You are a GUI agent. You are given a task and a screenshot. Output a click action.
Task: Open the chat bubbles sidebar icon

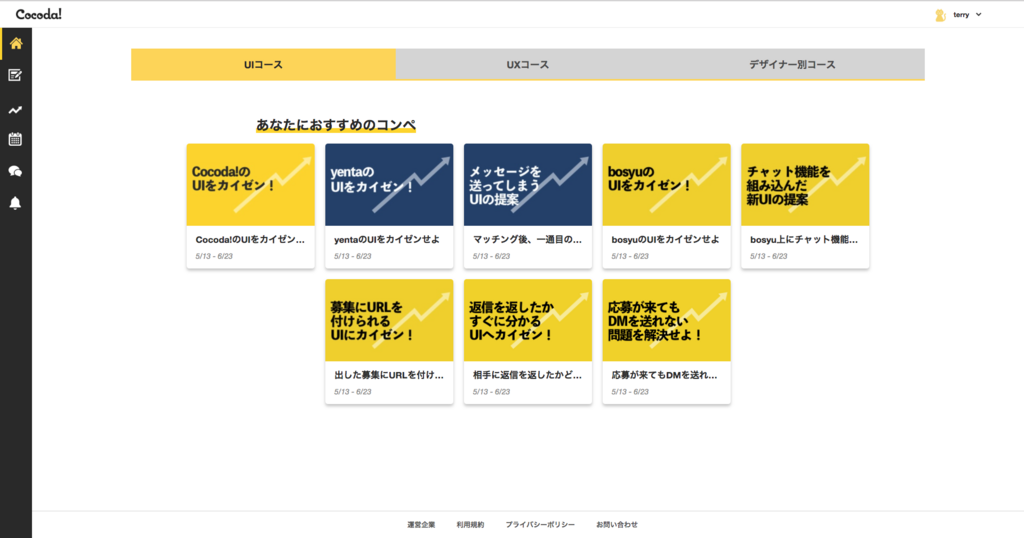(x=15, y=171)
